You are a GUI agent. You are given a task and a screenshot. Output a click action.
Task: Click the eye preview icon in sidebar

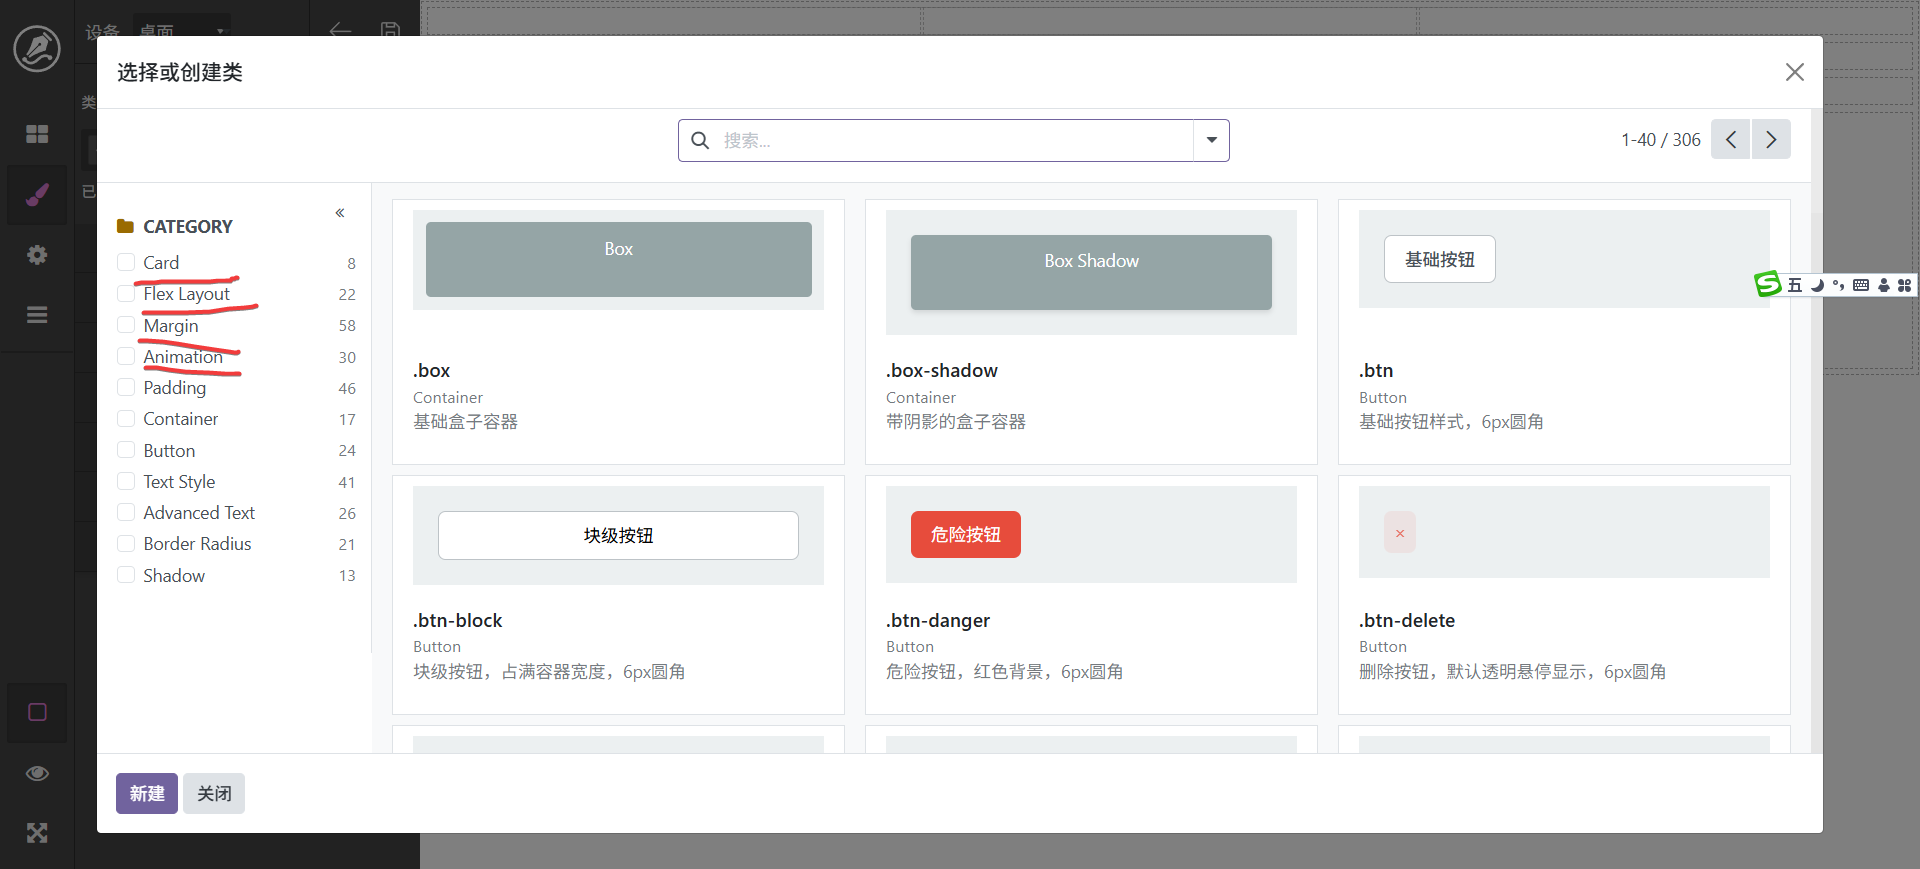pyautogui.click(x=37, y=773)
